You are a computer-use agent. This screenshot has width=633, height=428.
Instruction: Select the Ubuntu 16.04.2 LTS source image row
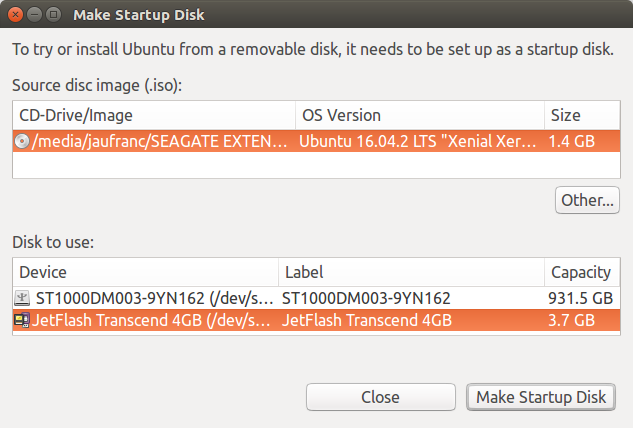click(316, 141)
